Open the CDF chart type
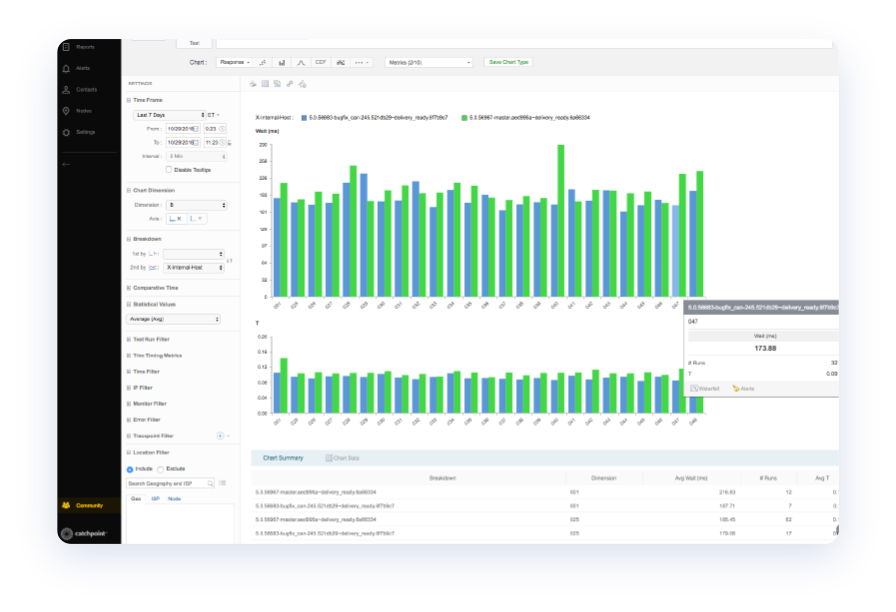Screen dimensions: 896x612 click(320, 62)
